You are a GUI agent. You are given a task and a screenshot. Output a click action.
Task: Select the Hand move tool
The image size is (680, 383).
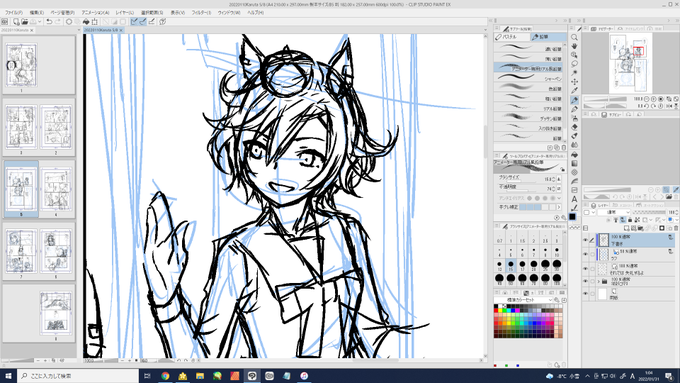574,46
